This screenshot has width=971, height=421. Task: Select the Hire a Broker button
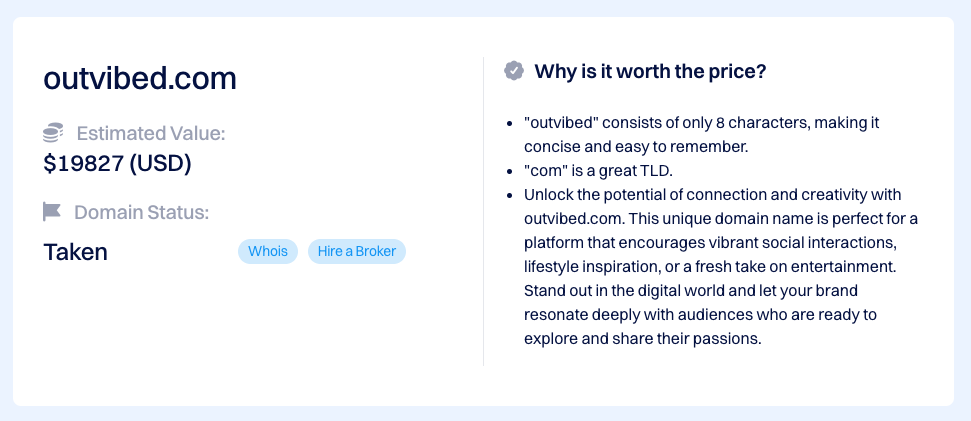[x=357, y=251]
